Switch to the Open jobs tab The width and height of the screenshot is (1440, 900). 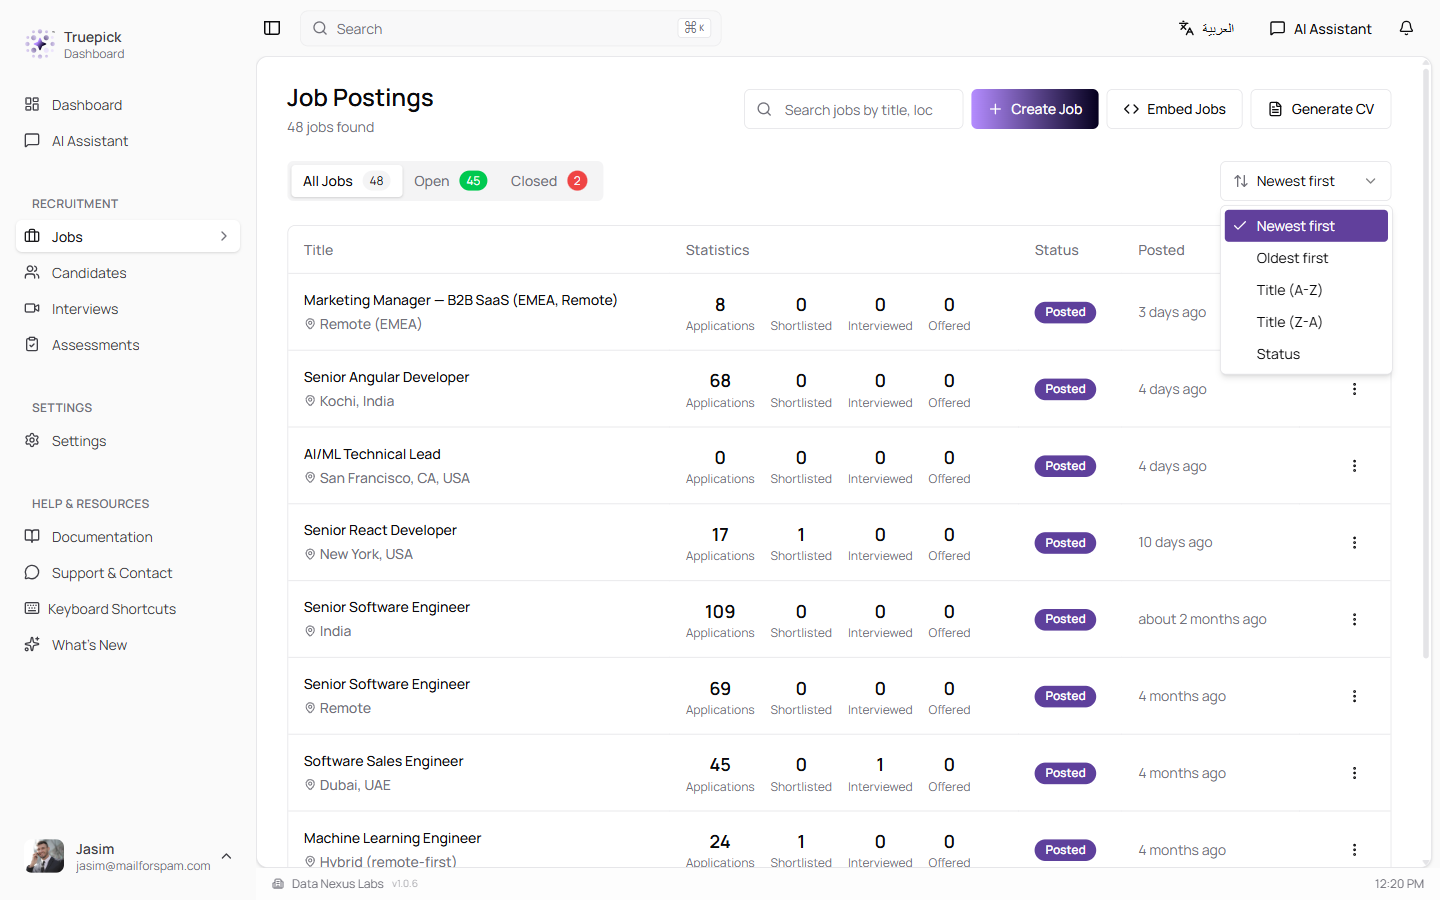pos(449,181)
